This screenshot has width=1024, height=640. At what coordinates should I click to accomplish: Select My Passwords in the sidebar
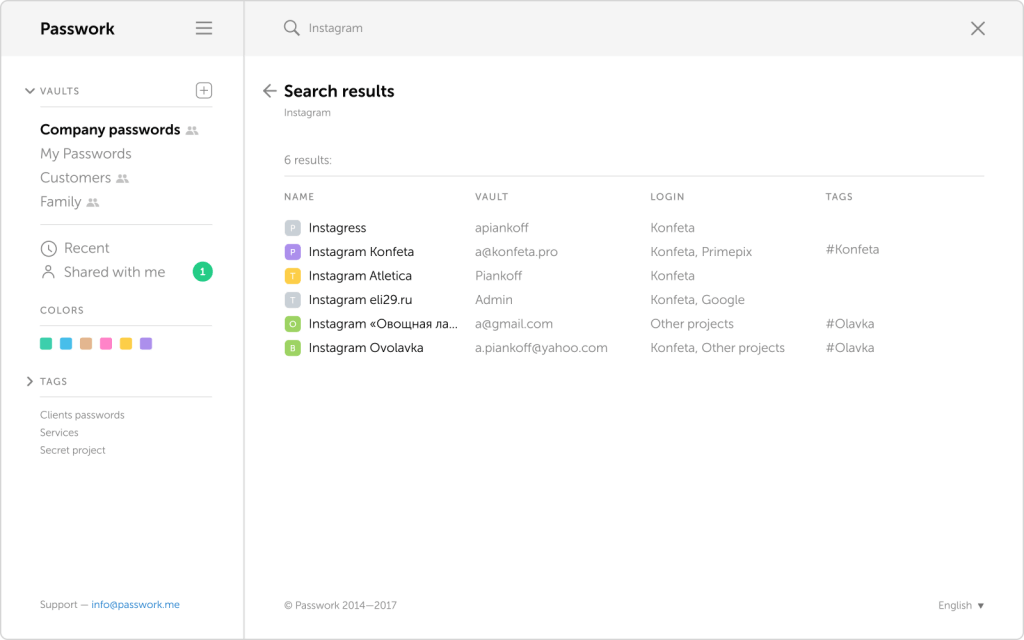[85, 153]
